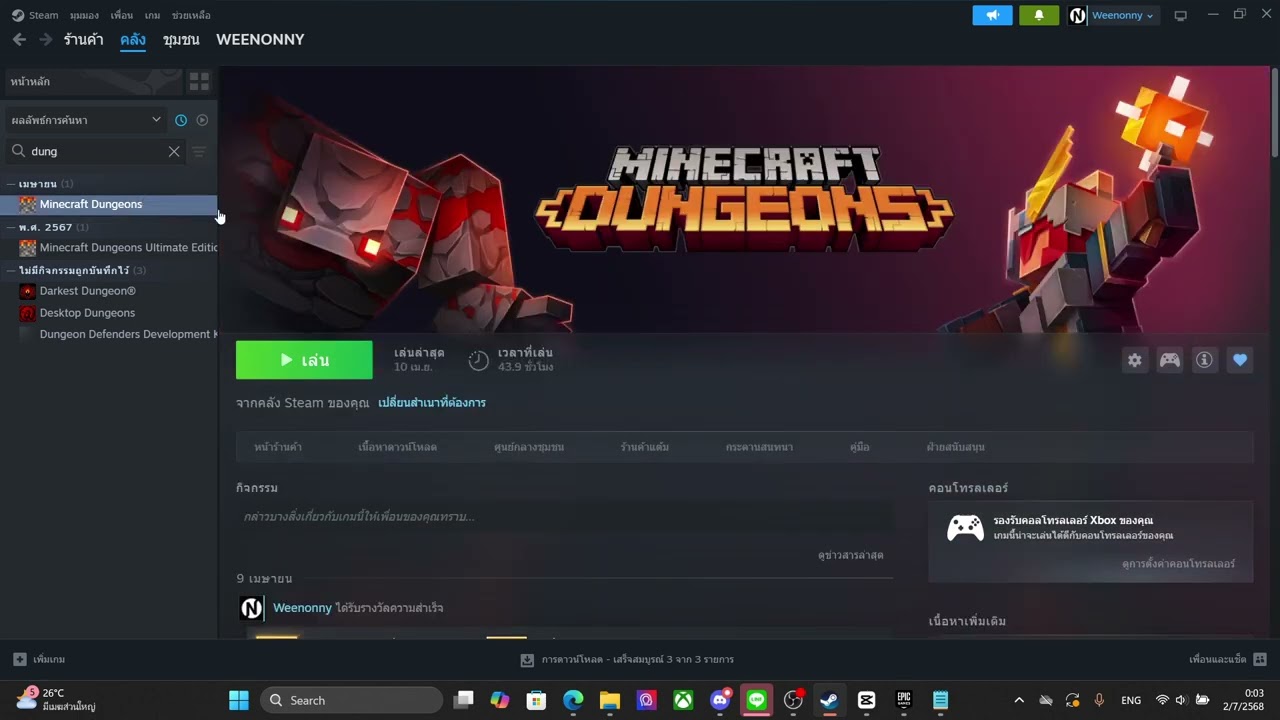The image size is (1280, 720).
Task: Click ดูข่าวสารล่าสุด latest news link
Action: pyautogui.click(x=850, y=555)
